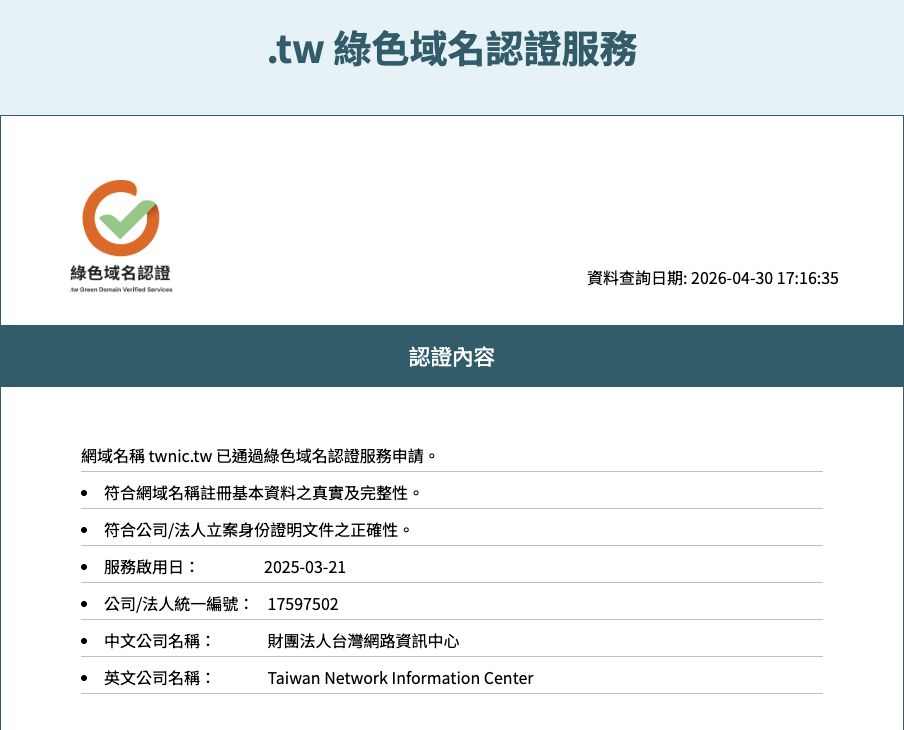Click the 英文公司名稱 label
The height and width of the screenshot is (730, 904).
click(x=158, y=678)
